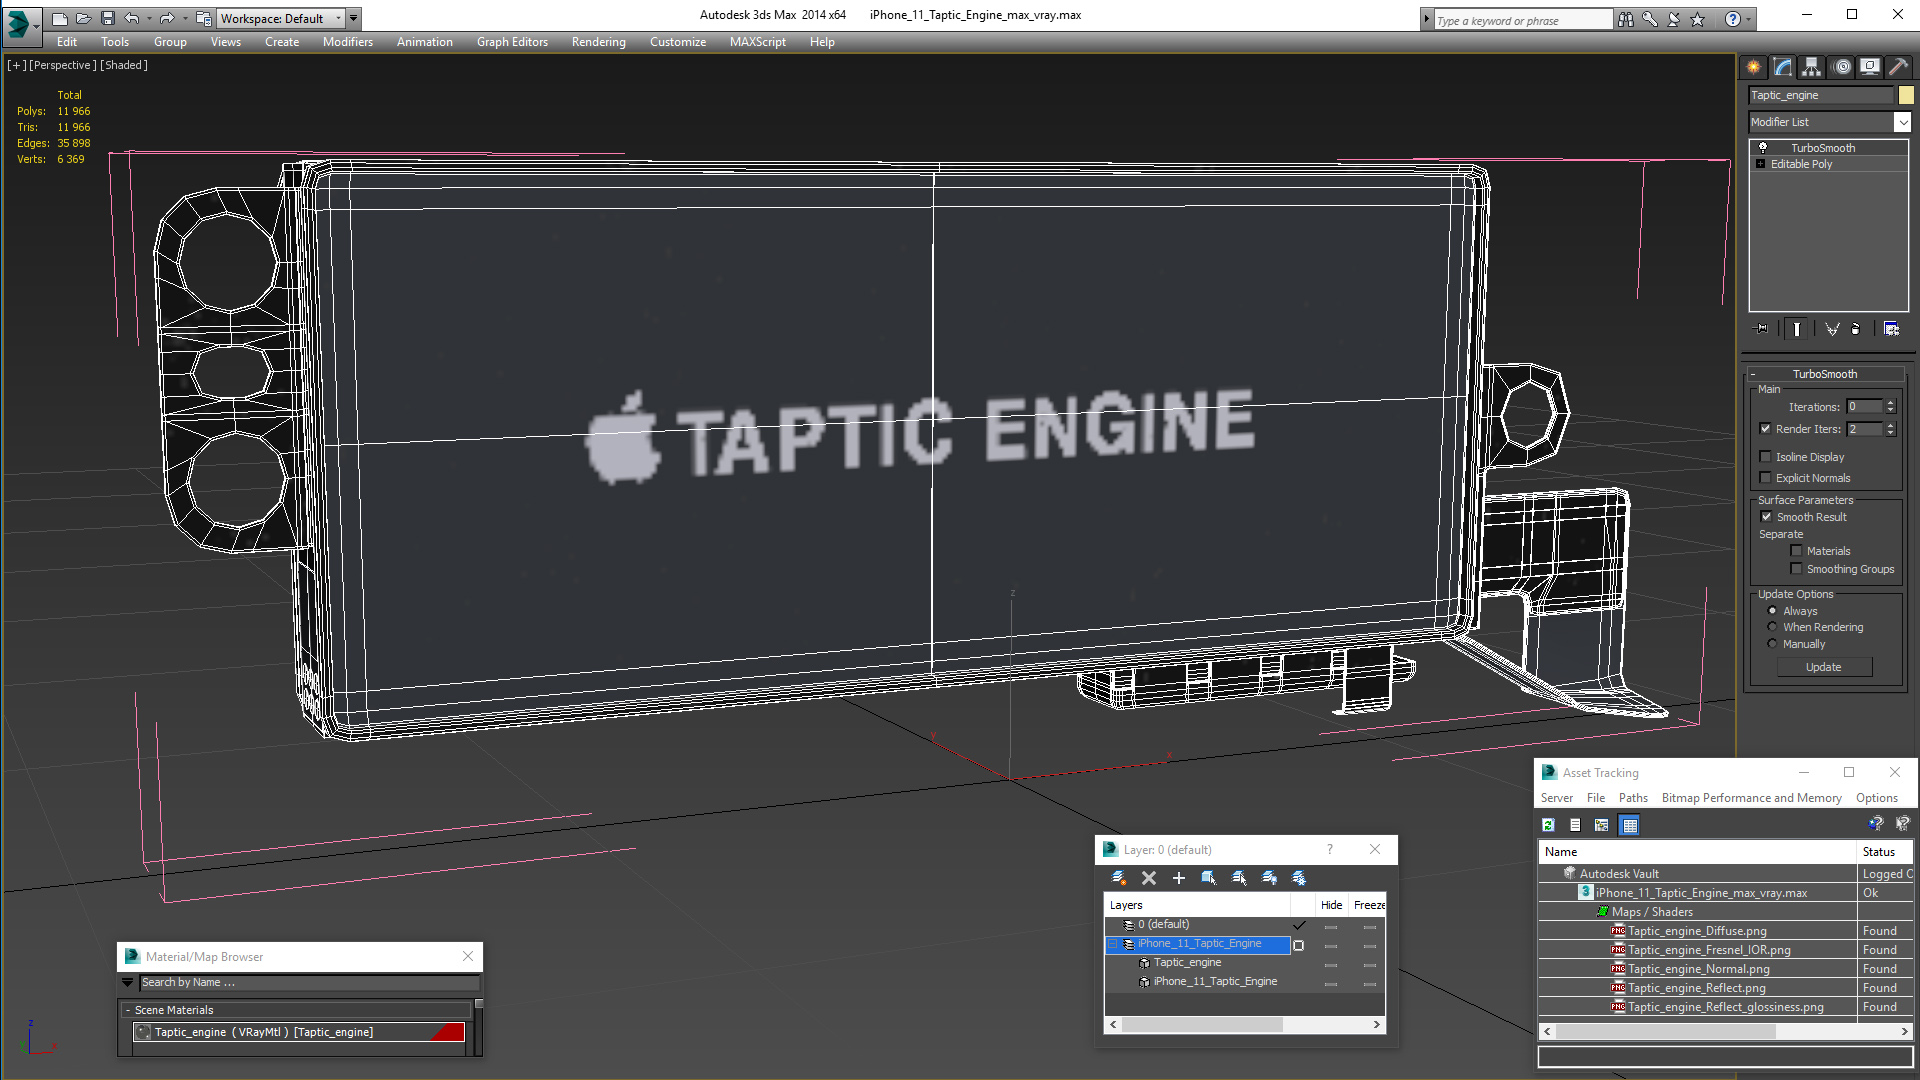
Task: Click Select Highlighted Objects icon in Layer dialog
Action: click(1209, 878)
